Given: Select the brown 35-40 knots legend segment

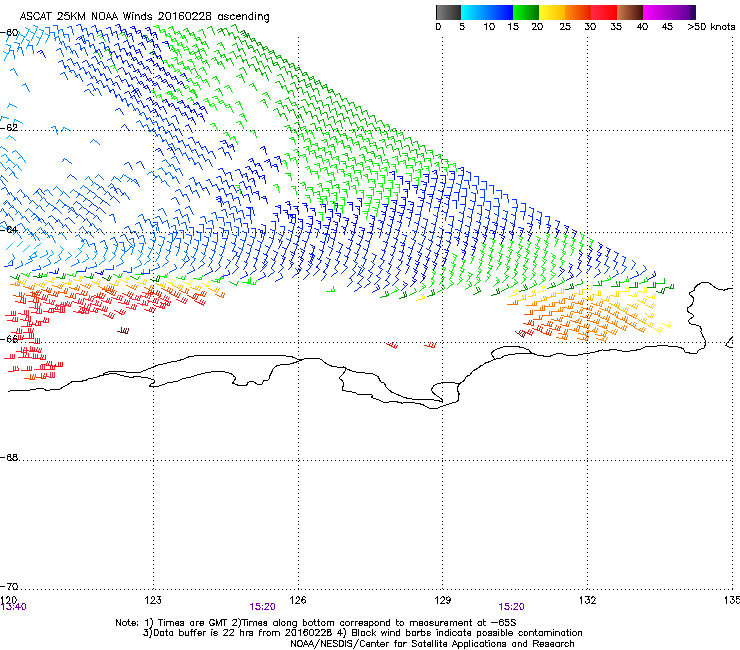Looking at the screenshot, I should 630,12.
